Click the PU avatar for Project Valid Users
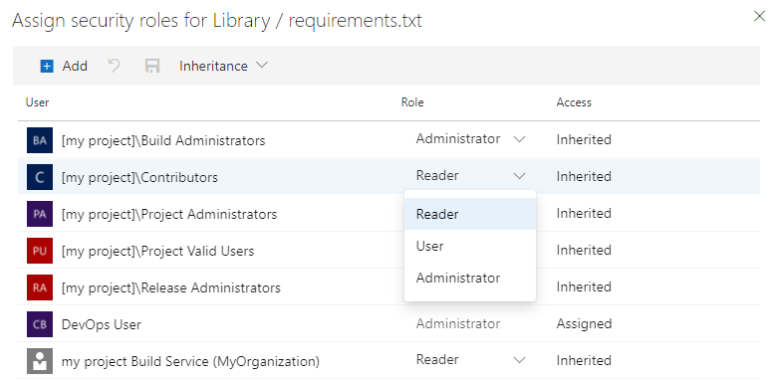The width and height of the screenshot is (780, 380). tap(39, 251)
